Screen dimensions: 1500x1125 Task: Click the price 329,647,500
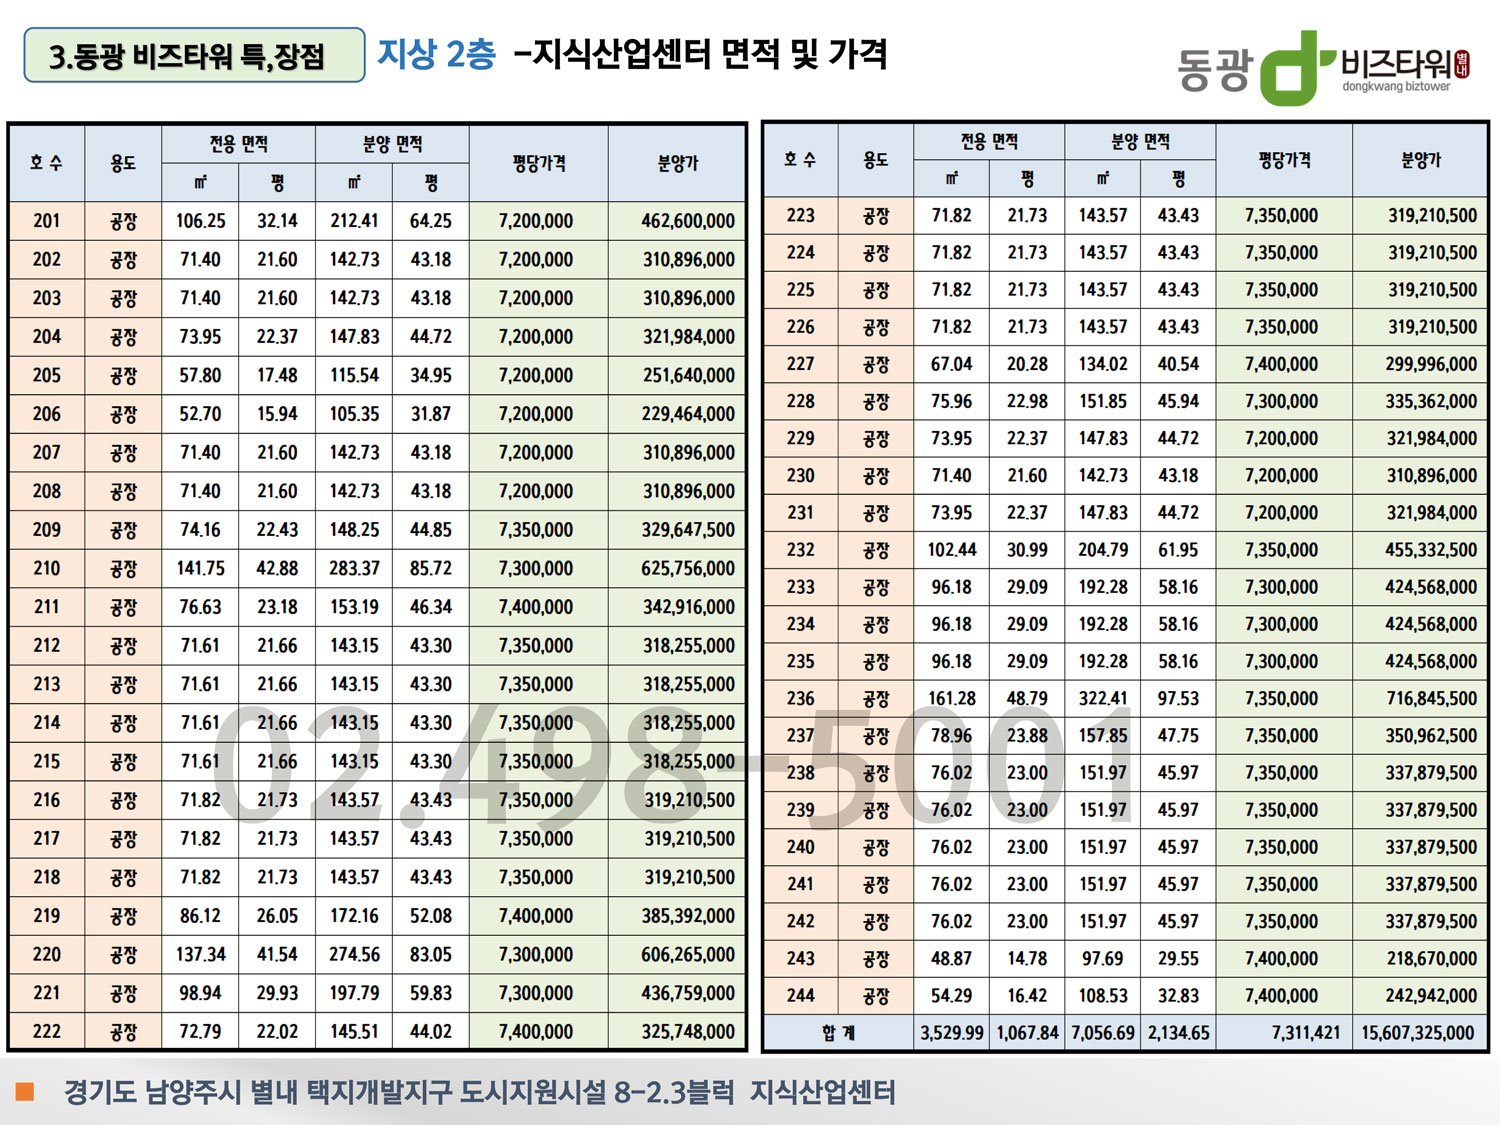point(688,530)
